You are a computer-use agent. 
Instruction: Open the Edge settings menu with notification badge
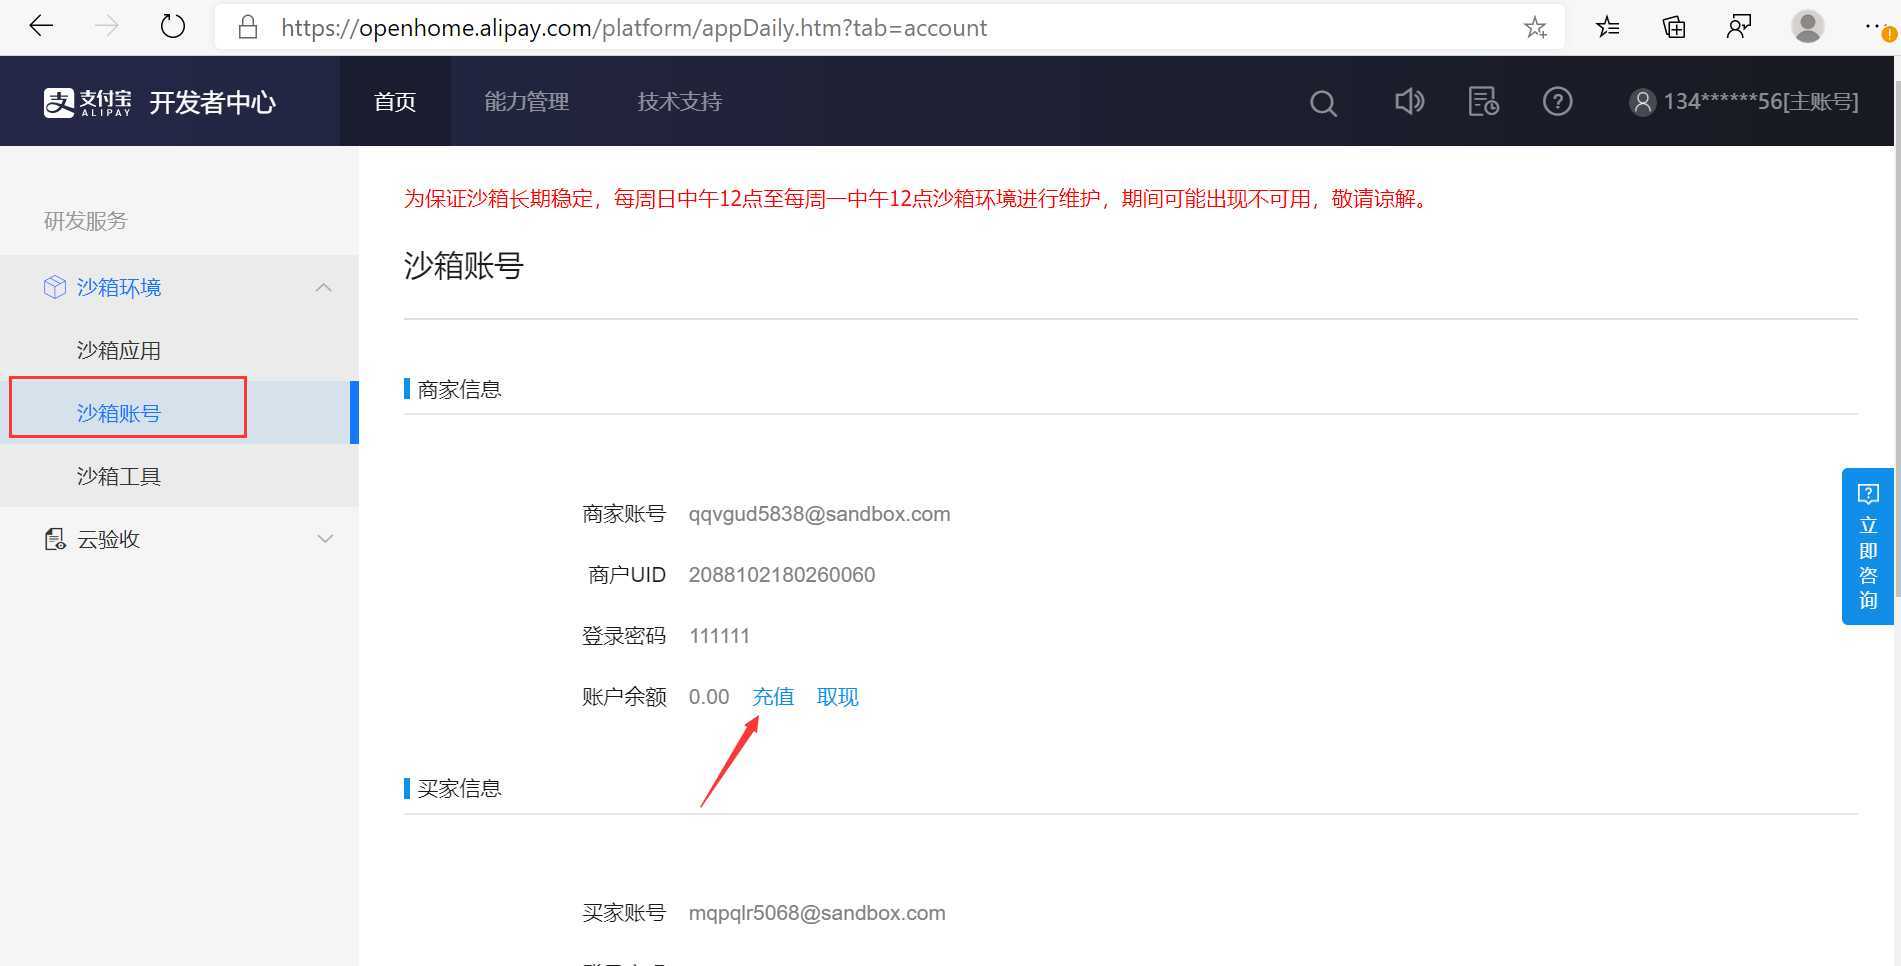coord(1877,26)
